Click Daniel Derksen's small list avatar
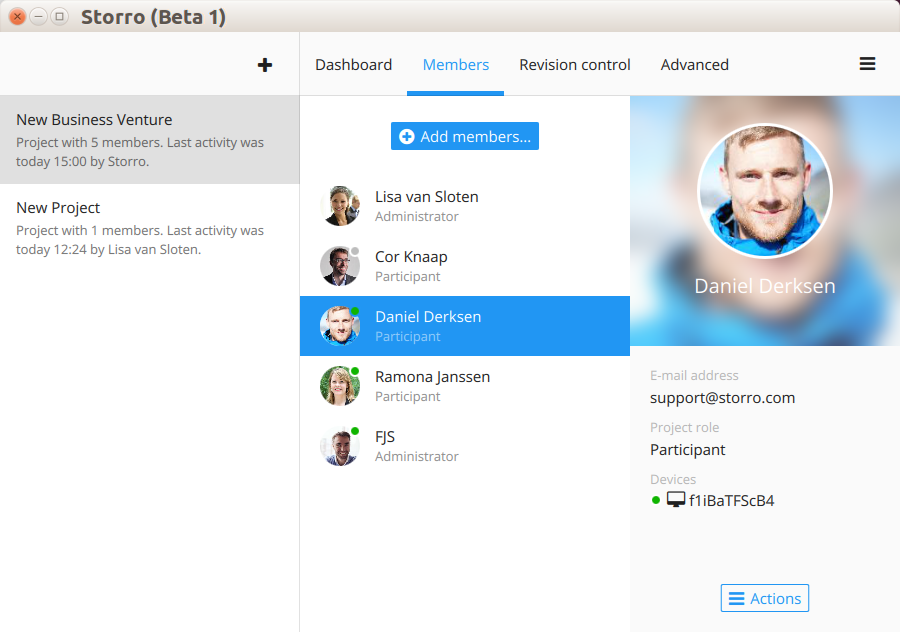Image resolution: width=900 pixels, height=632 pixels. (x=340, y=325)
